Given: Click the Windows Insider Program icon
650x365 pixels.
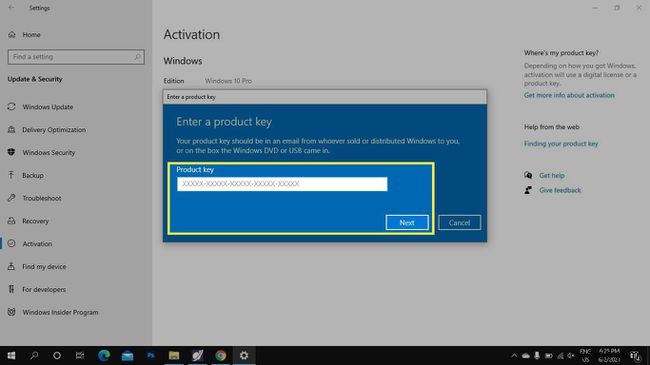Looking at the screenshot, I should point(11,312).
